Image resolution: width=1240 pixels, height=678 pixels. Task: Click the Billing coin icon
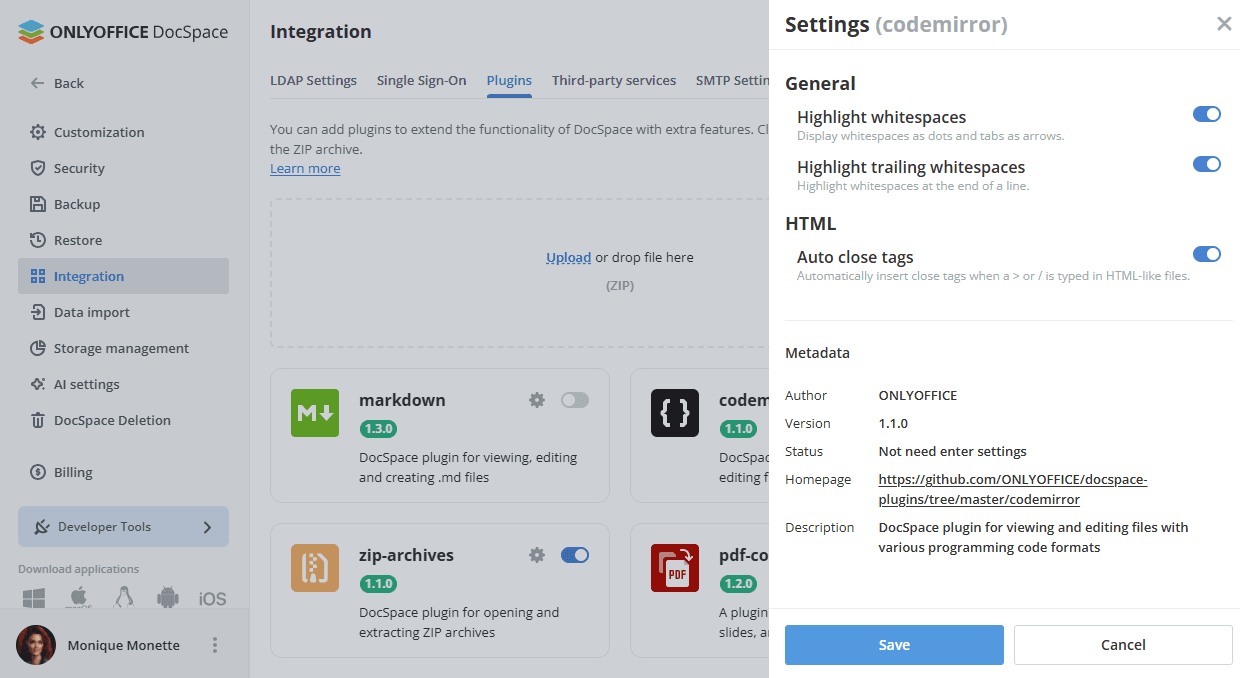point(38,472)
